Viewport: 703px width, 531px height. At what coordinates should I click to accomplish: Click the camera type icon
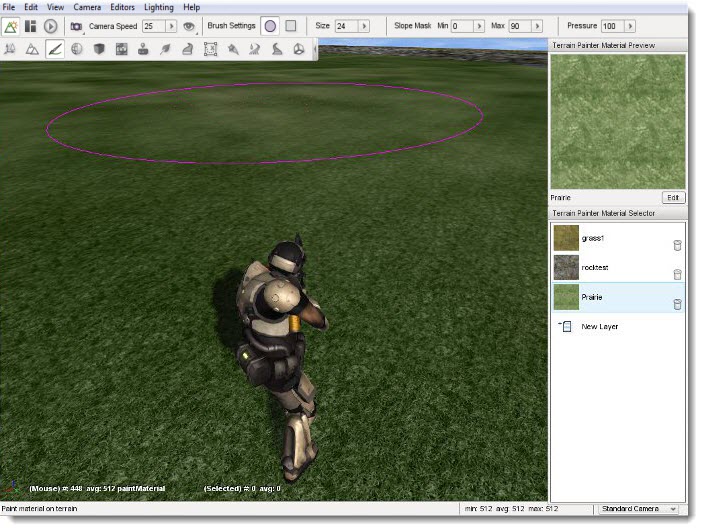pos(76,26)
